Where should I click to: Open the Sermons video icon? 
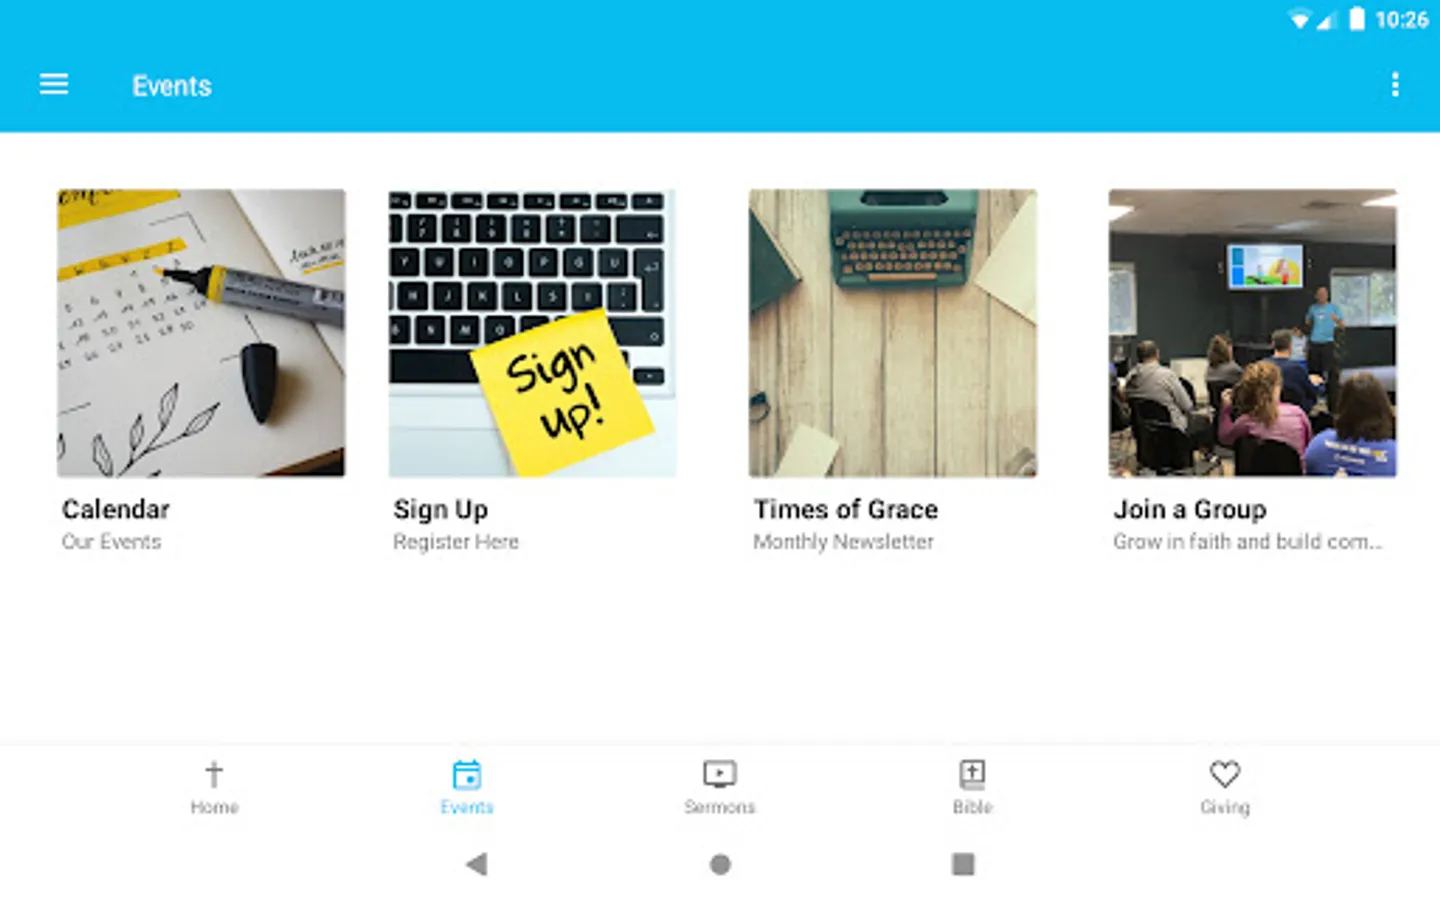(720, 774)
